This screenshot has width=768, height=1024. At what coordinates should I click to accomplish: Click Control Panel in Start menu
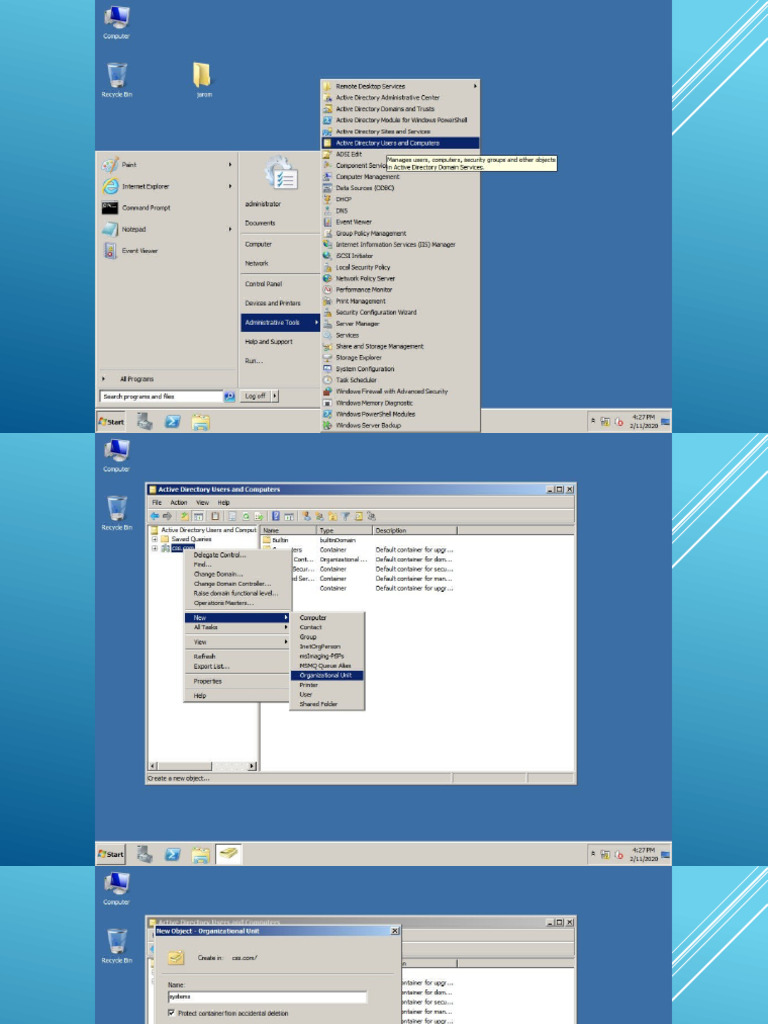pyautogui.click(x=263, y=284)
